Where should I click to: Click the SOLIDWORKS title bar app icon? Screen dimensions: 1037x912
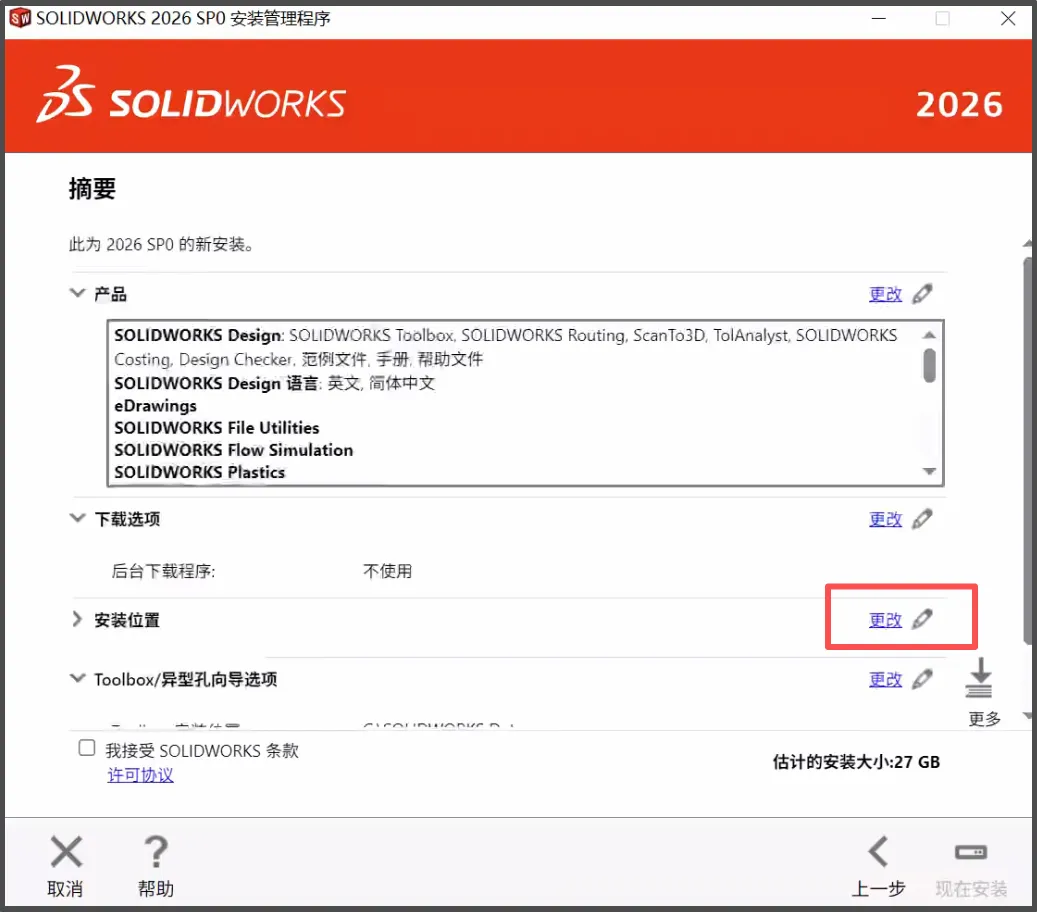(20, 18)
